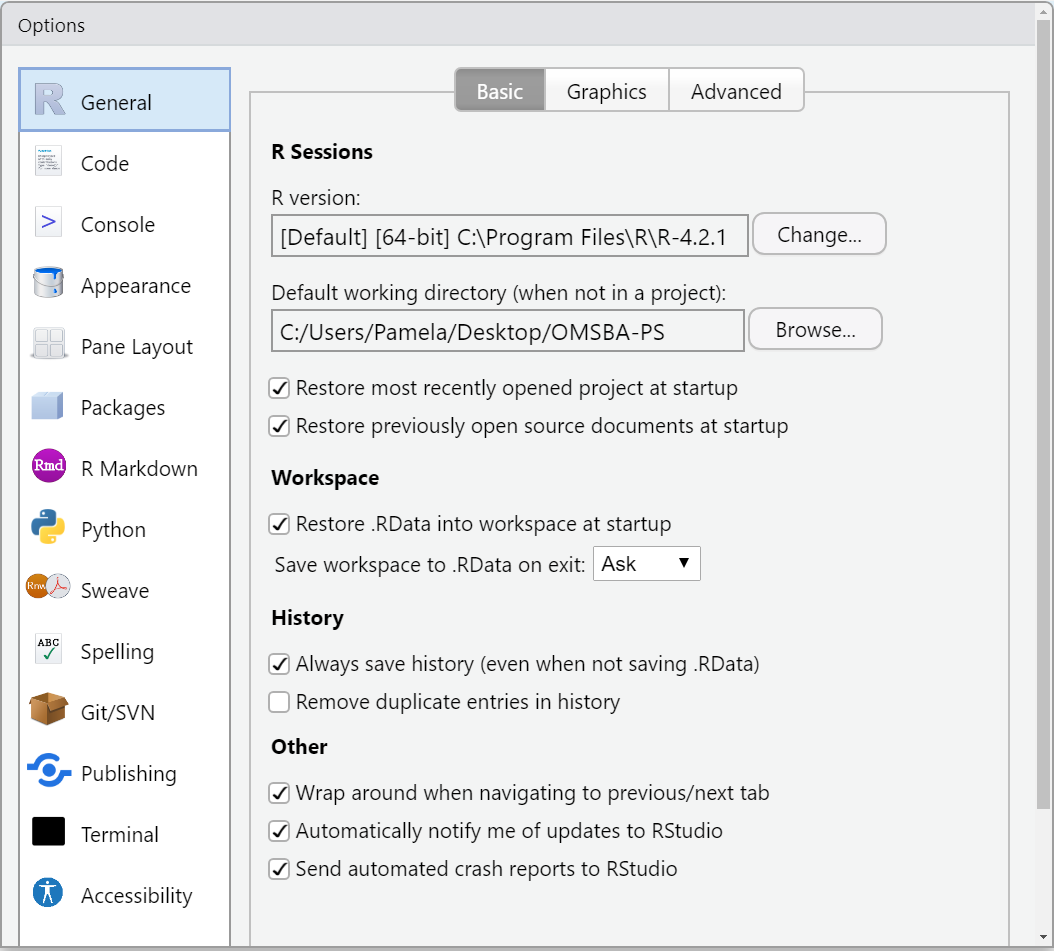This screenshot has height=951, width=1054.
Task: Choose the Terminal label in the sidebar
Action: click(120, 835)
